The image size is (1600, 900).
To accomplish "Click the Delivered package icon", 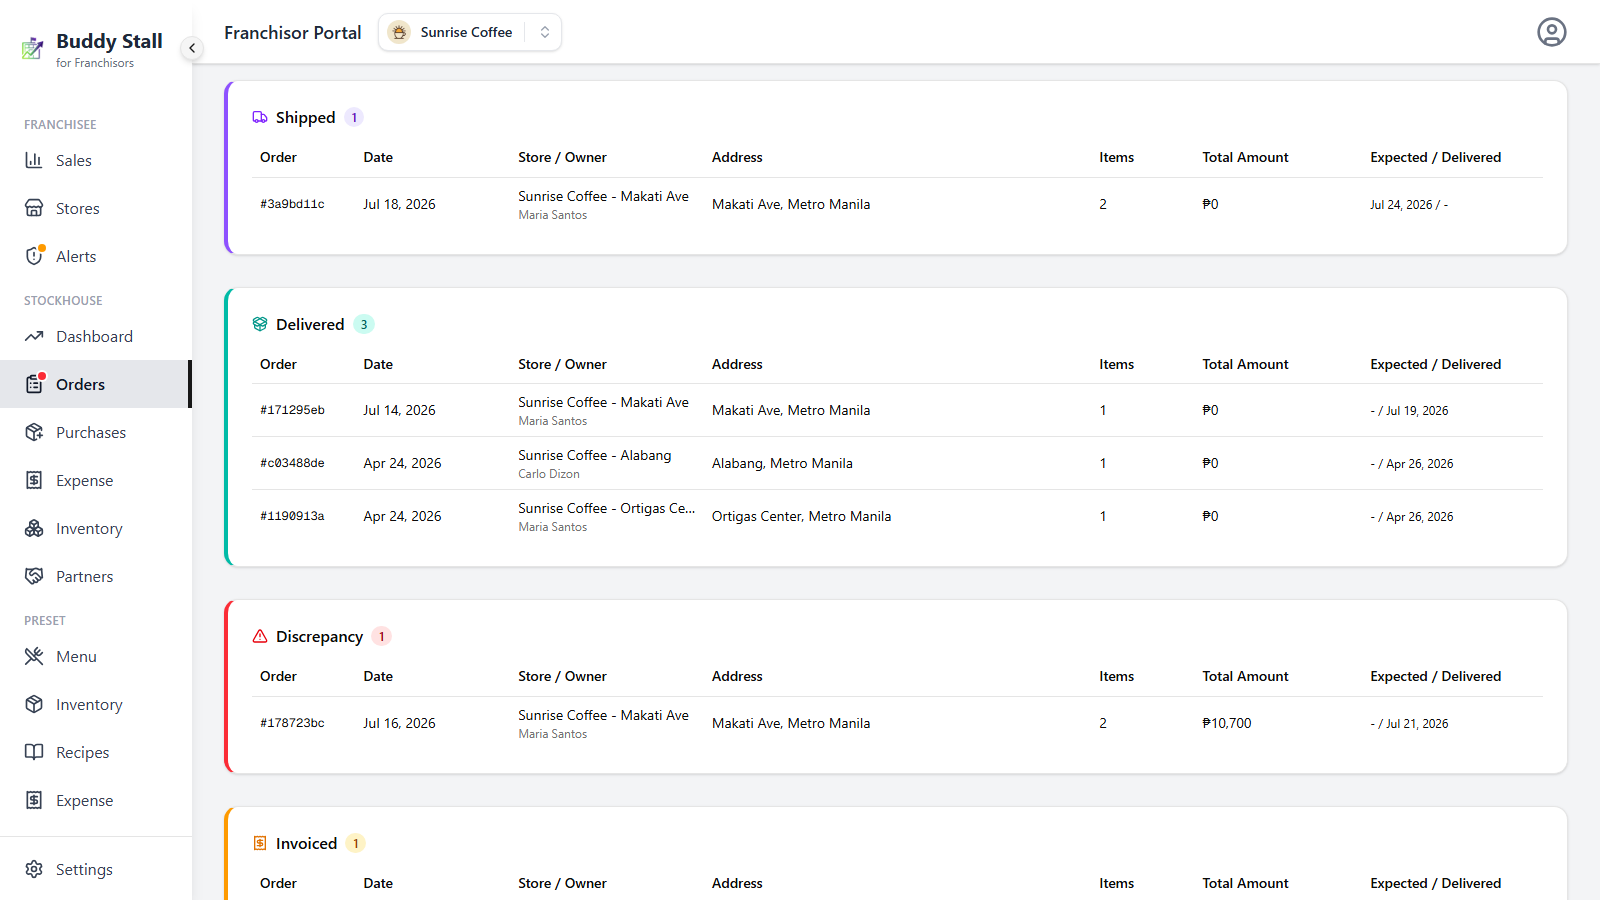I will pos(260,324).
